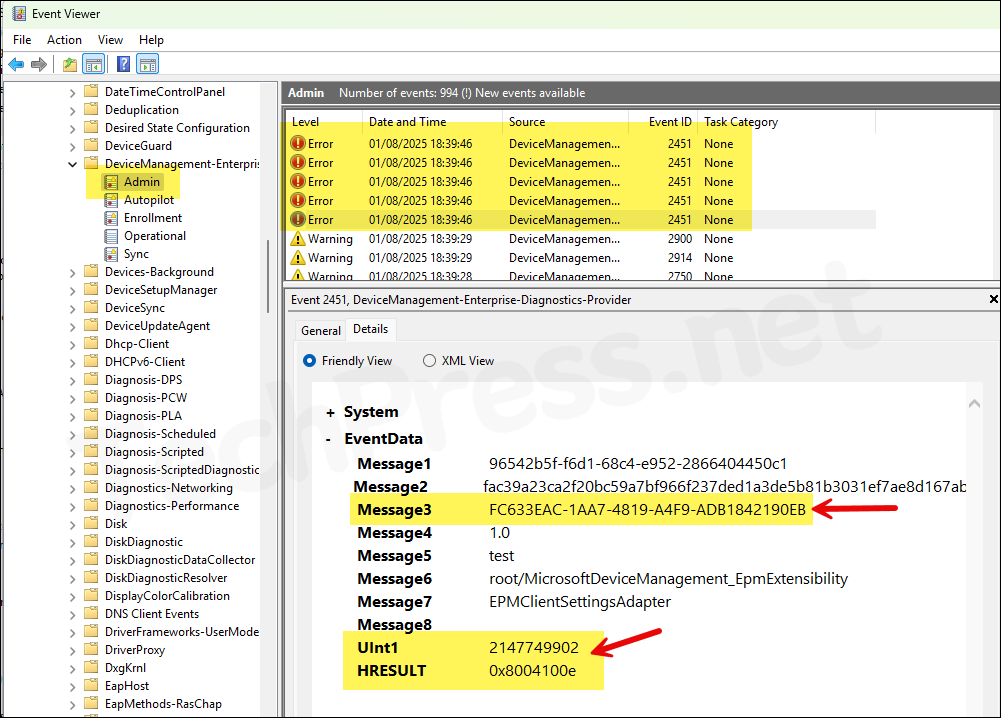This screenshot has height=718, width=1001.
Task: Click the Message5 value test
Action: [x=501, y=556]
